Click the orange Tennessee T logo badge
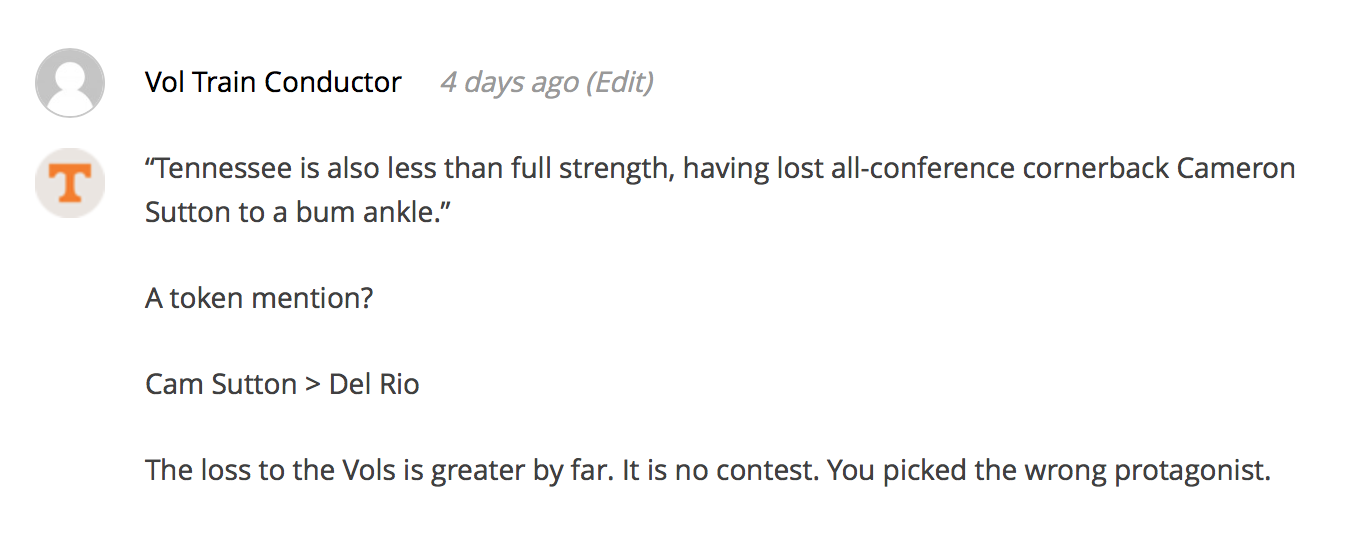This screenshot has width=1372, height=542. coord(70,183)
